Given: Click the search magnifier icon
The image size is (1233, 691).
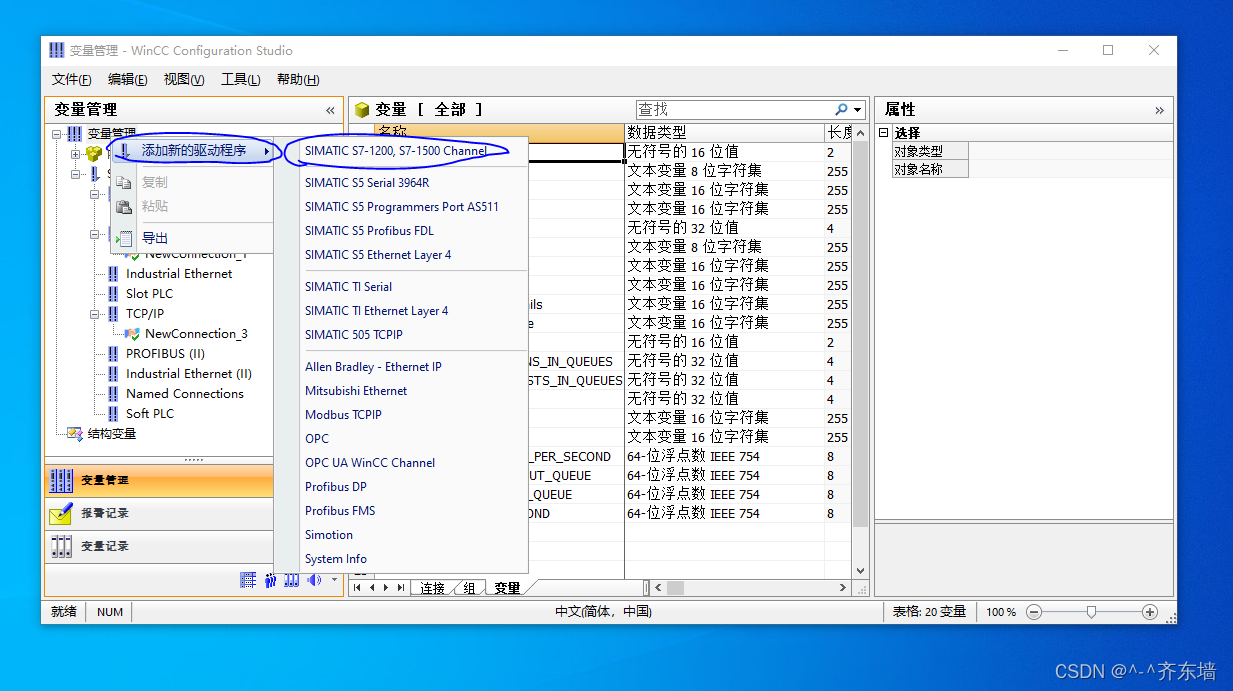Looking at the screenshot, I should click(x=842, y=109).
